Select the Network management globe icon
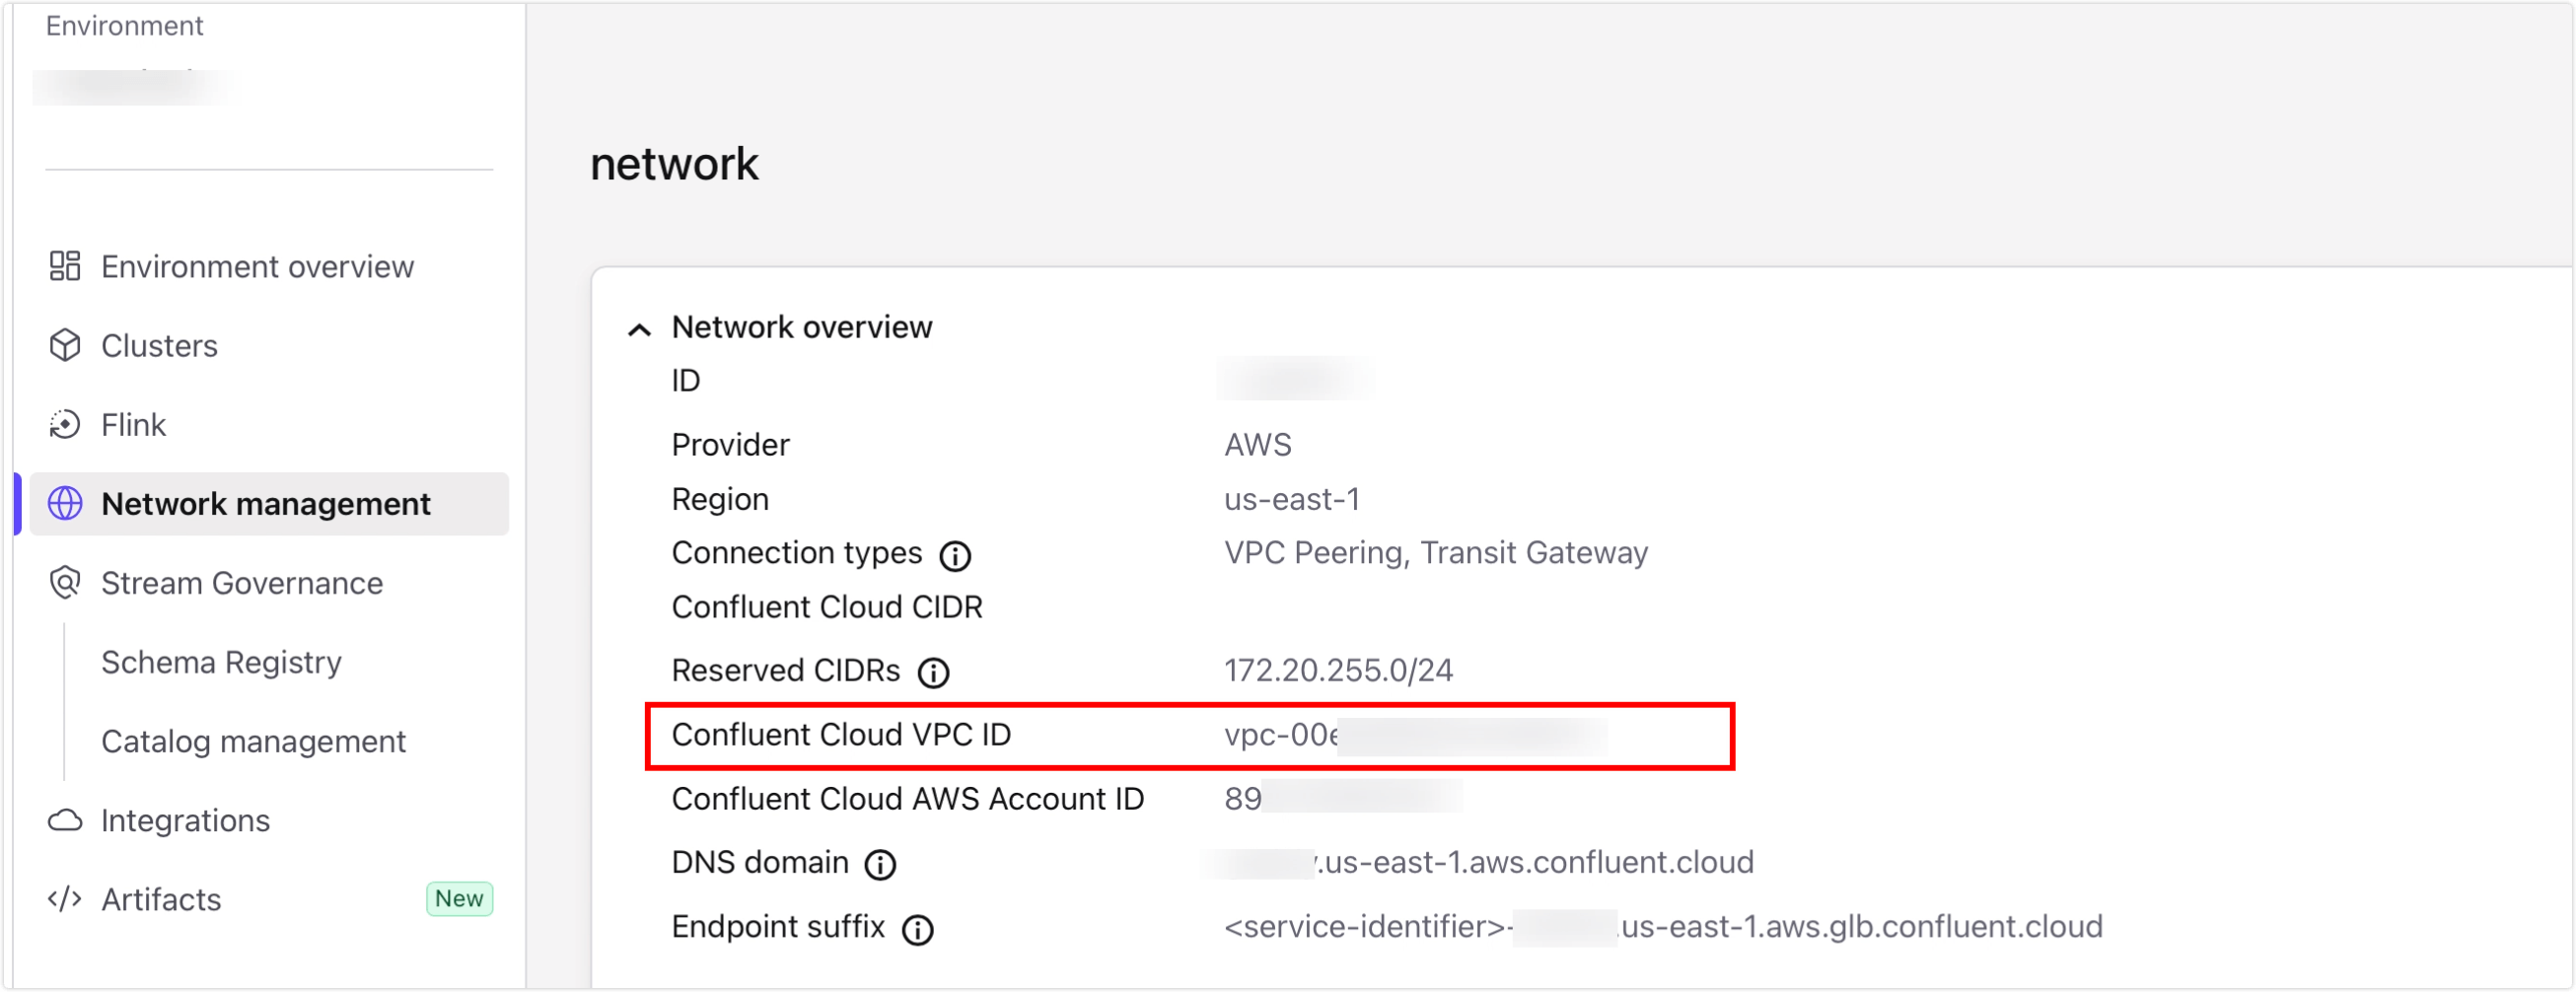This screenshot has width=2576, height=992. (64, 504)
